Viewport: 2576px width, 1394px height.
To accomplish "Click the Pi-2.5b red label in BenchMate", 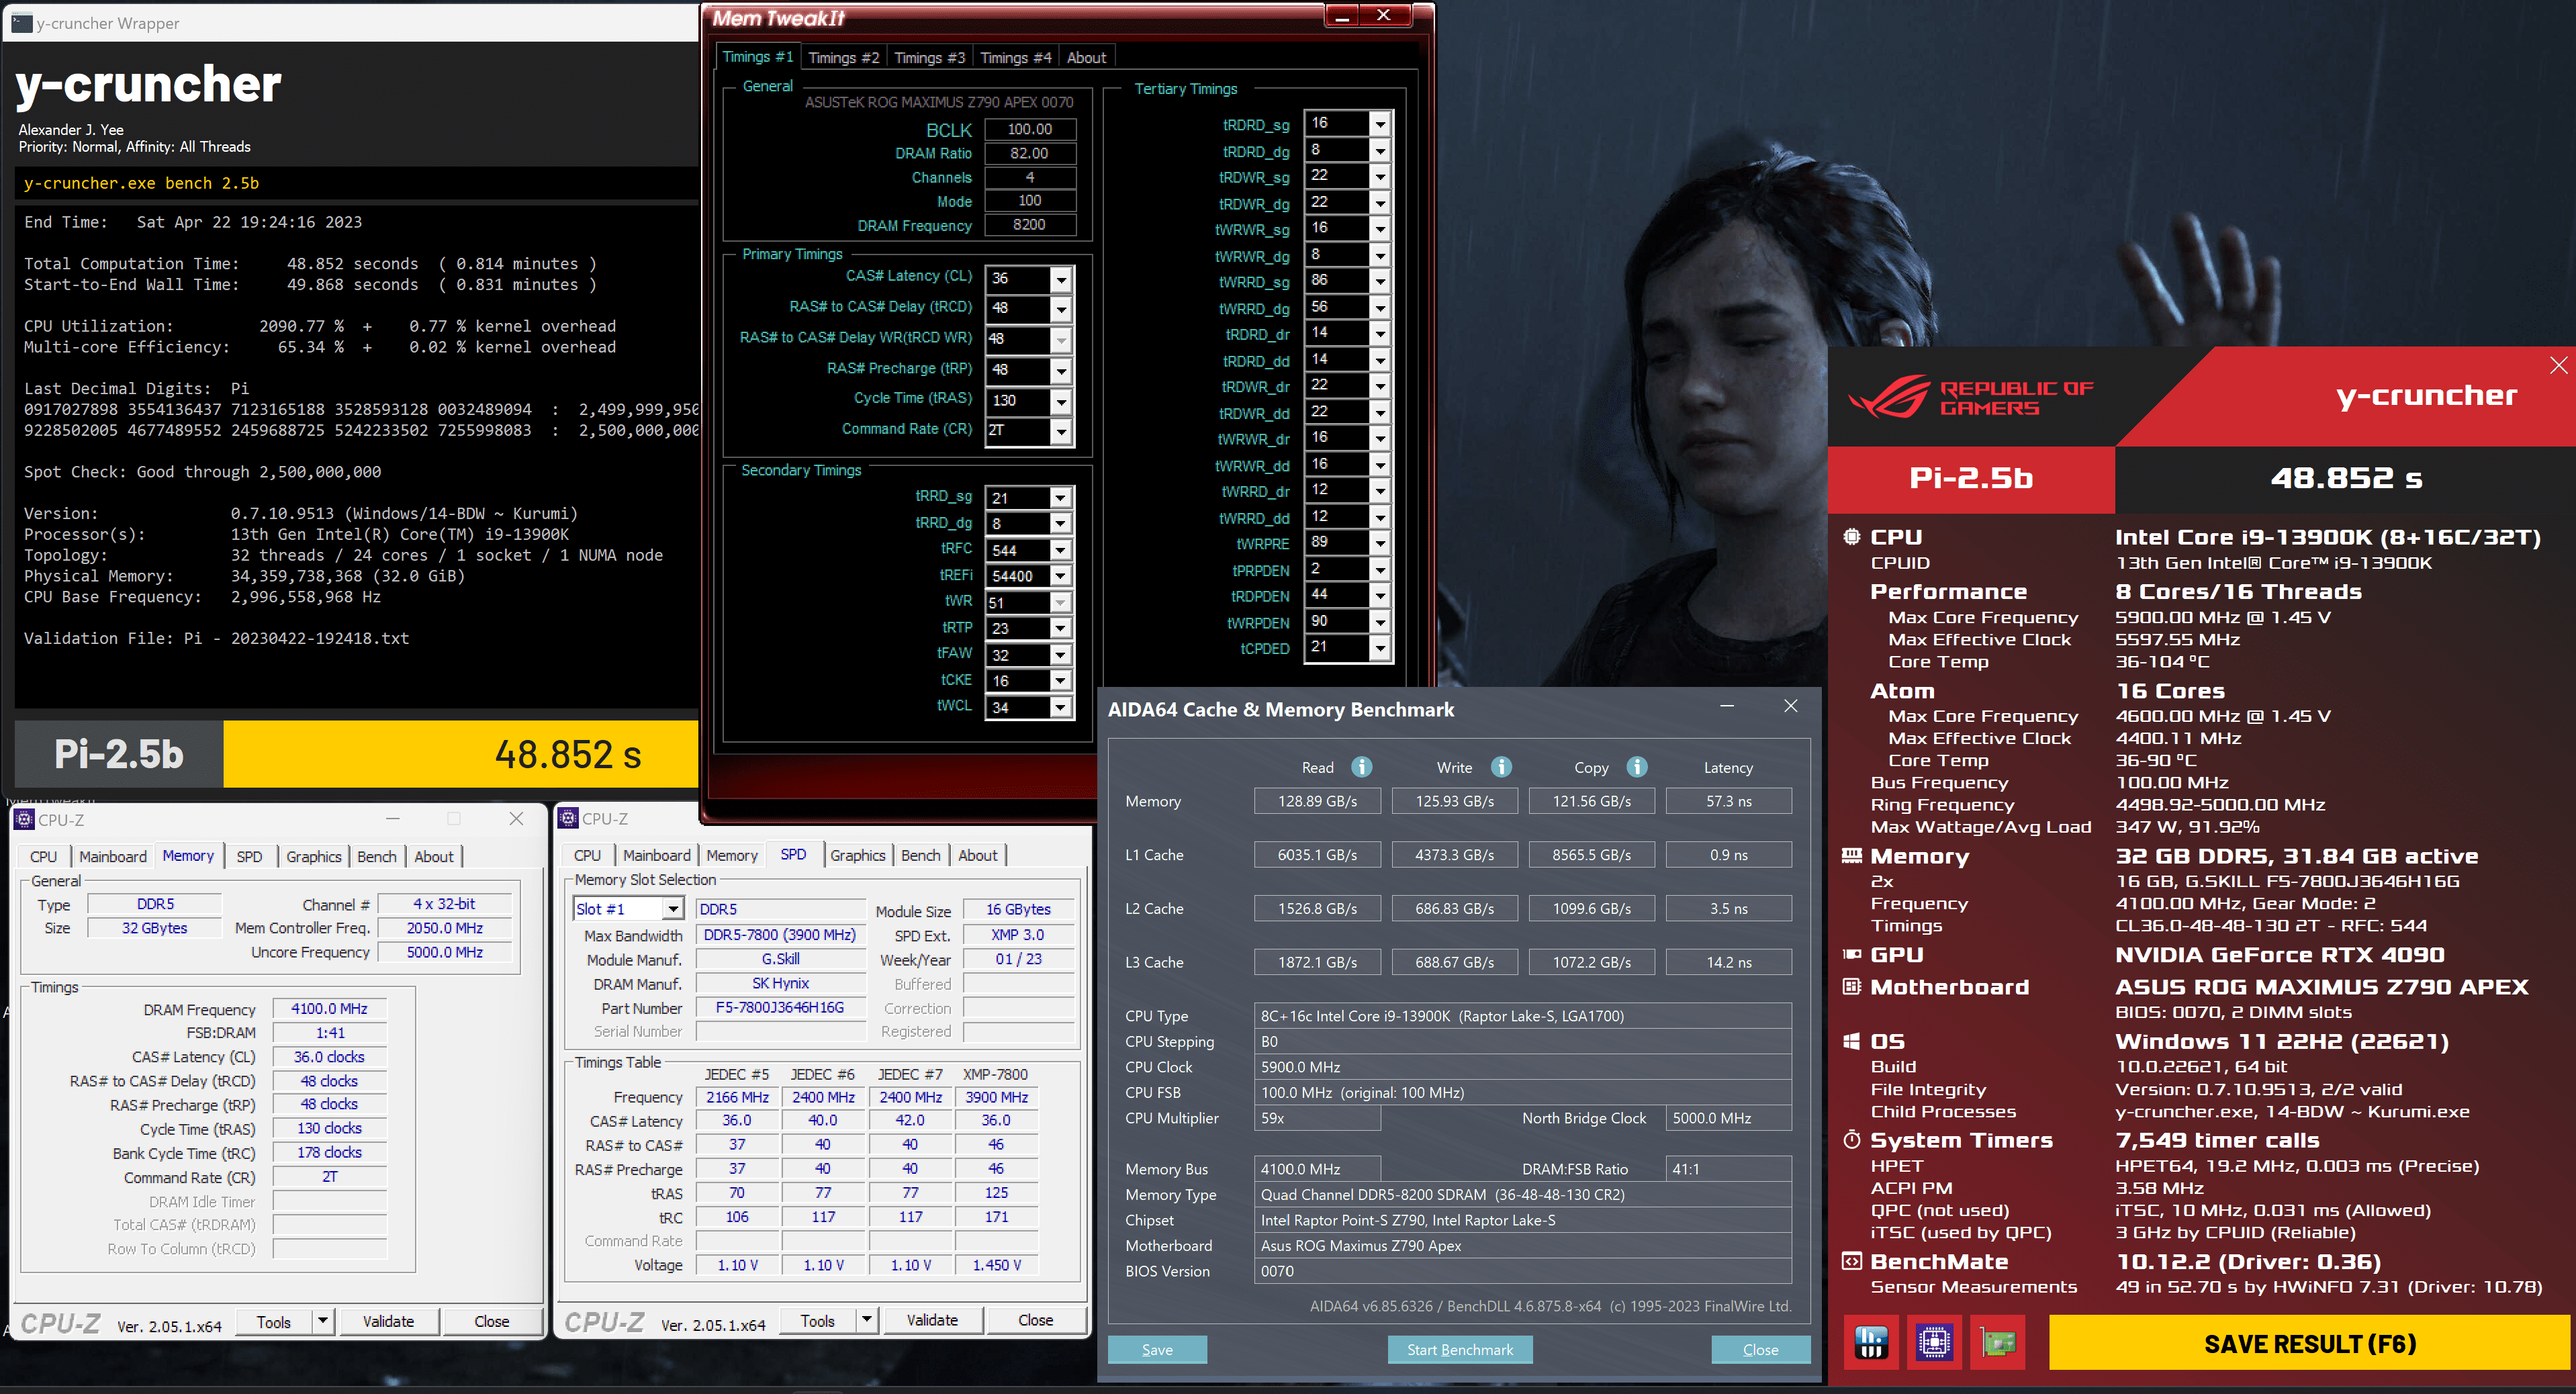I will (1971, 478).
